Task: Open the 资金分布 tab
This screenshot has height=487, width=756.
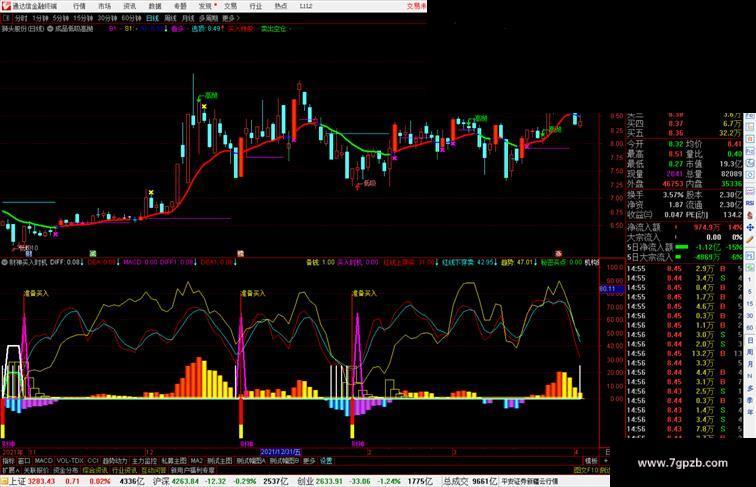Action: tap(66, 470)
